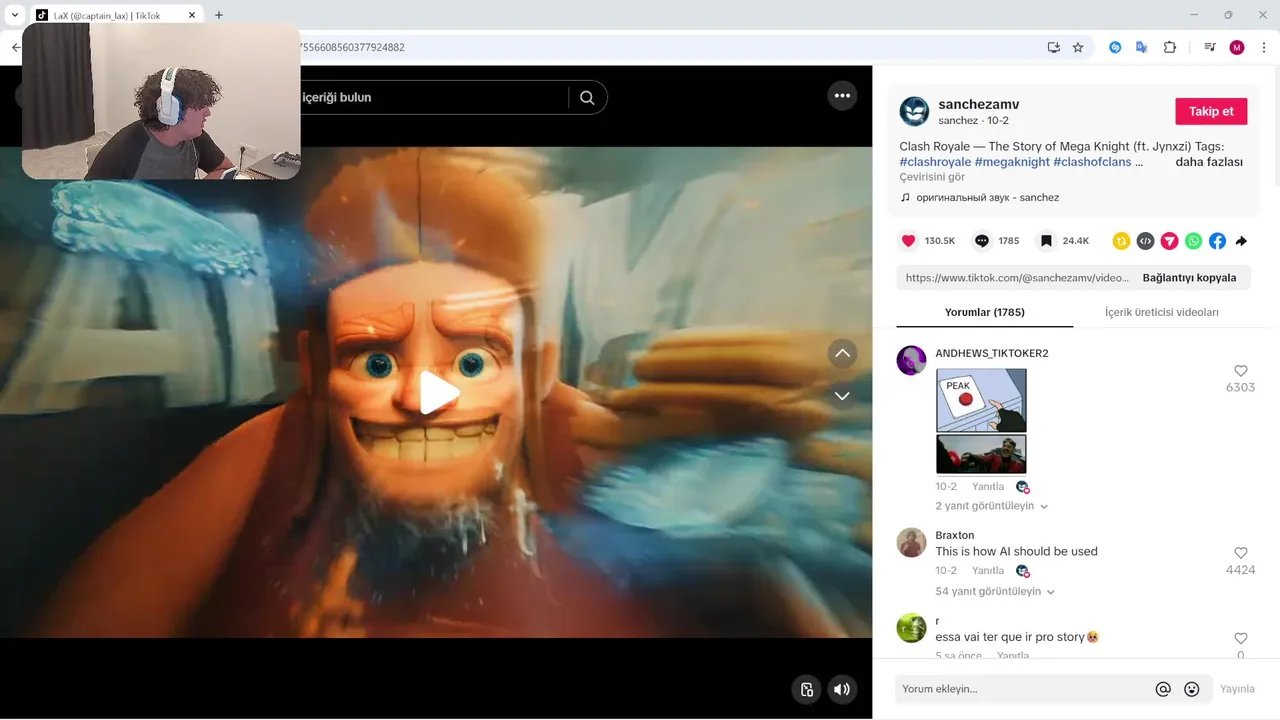Mention a user with the @ icon
The height and width of the screenshot is (720, 1280).
coord(1163,689)
